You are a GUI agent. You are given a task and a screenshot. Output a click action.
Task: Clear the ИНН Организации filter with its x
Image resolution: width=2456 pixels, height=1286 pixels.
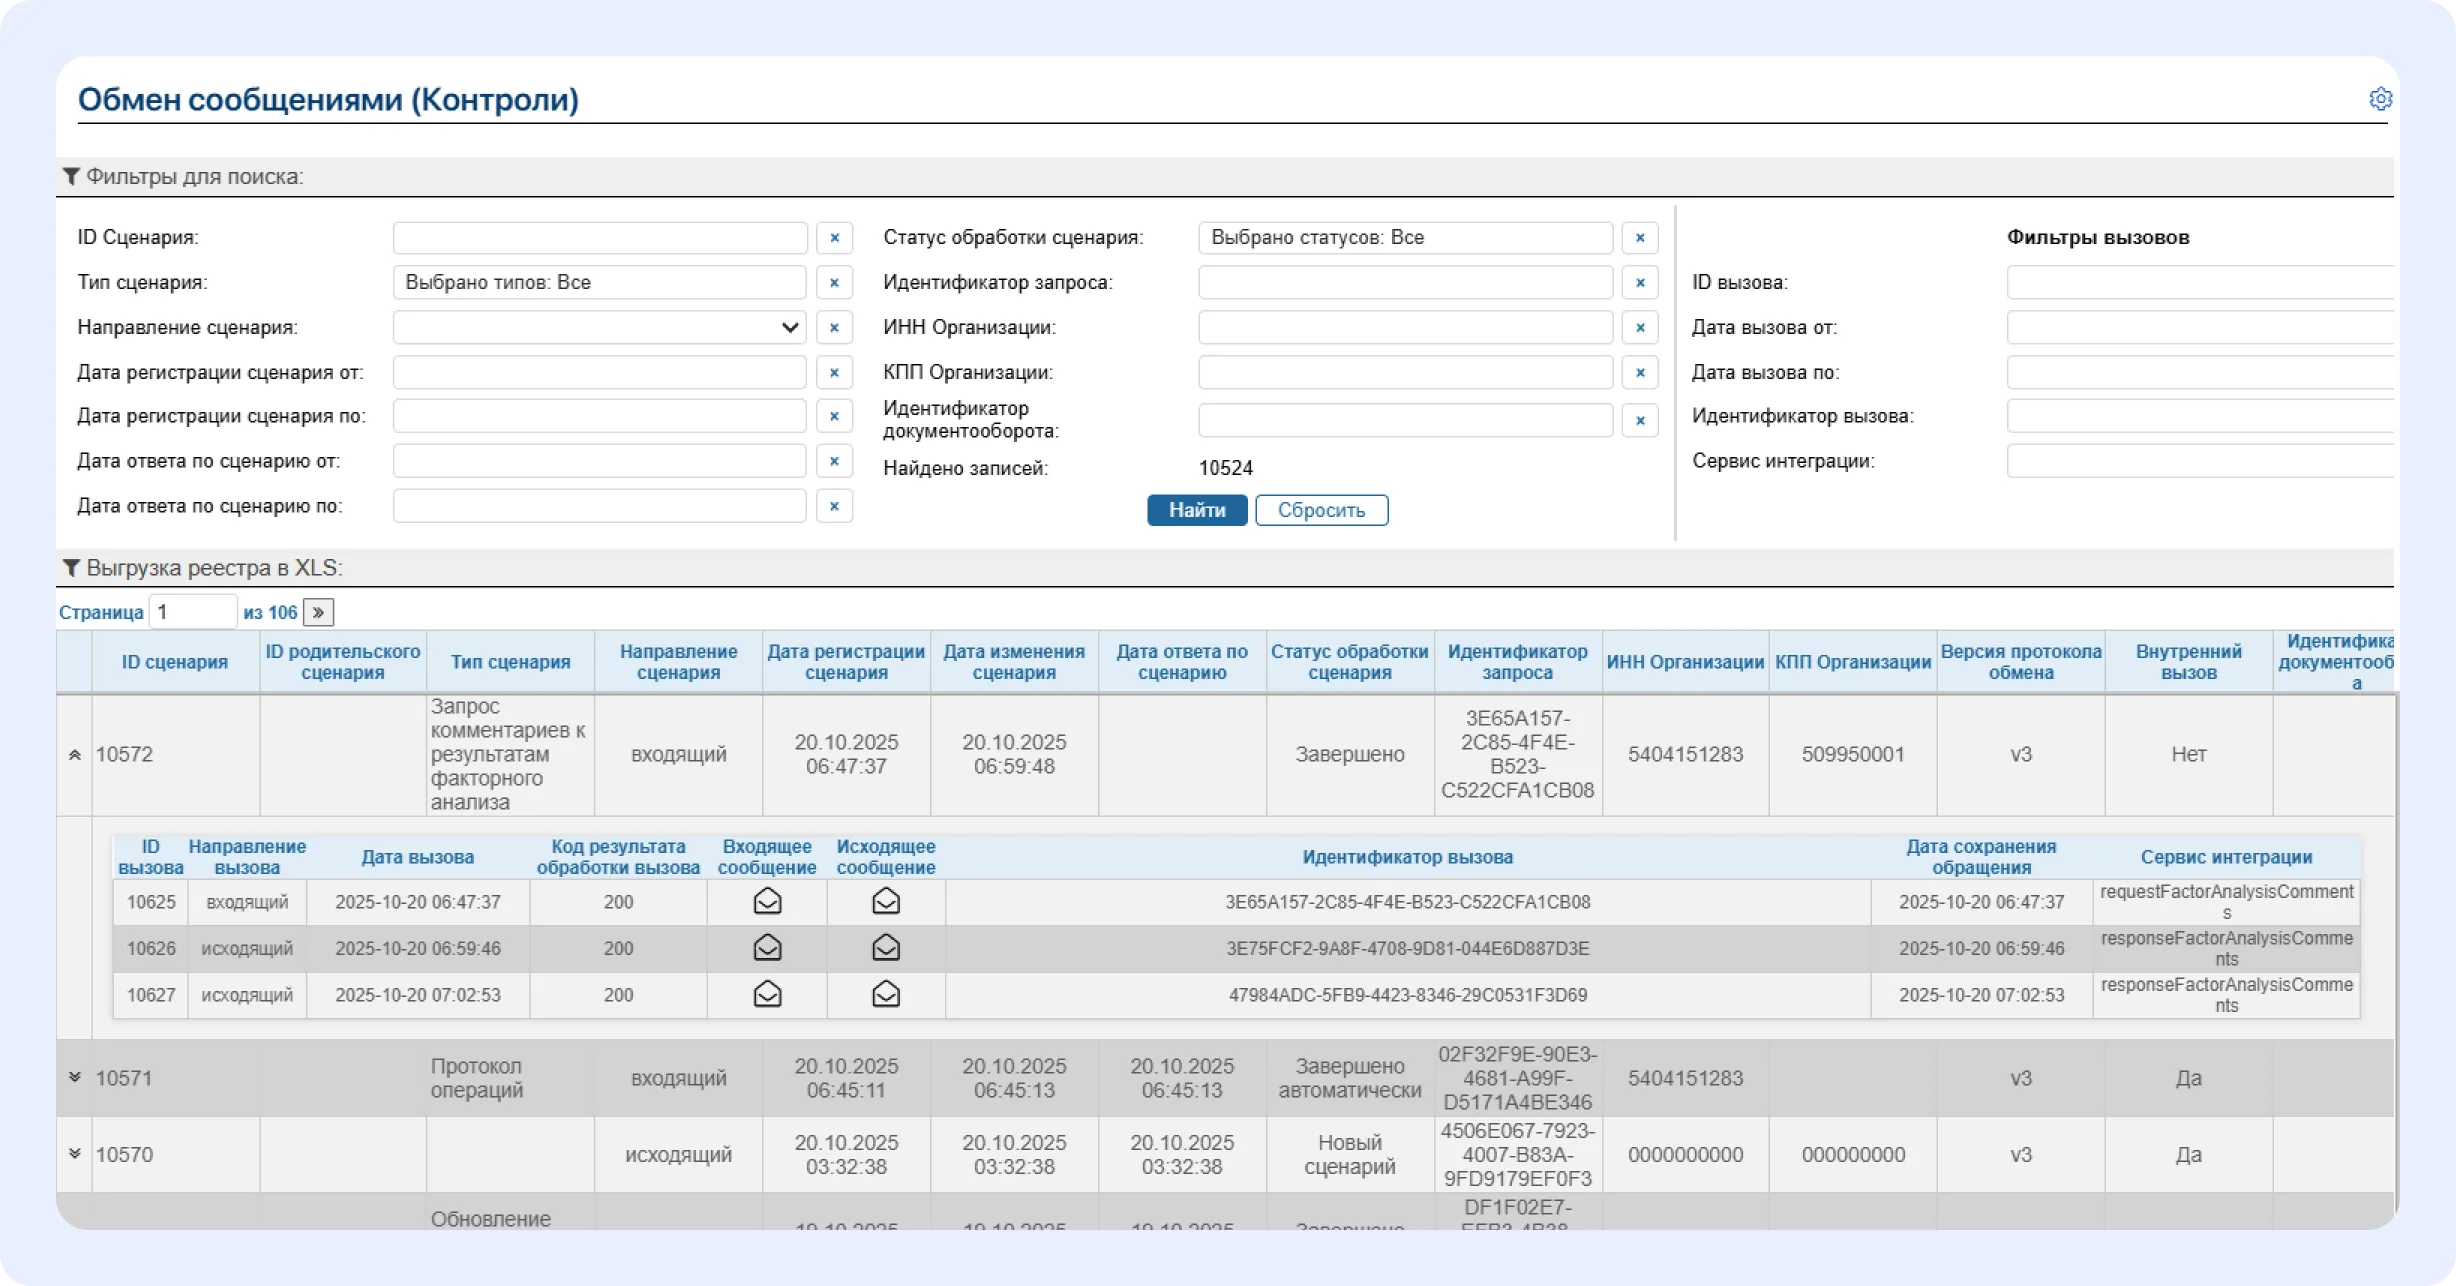click(1639, 328)
